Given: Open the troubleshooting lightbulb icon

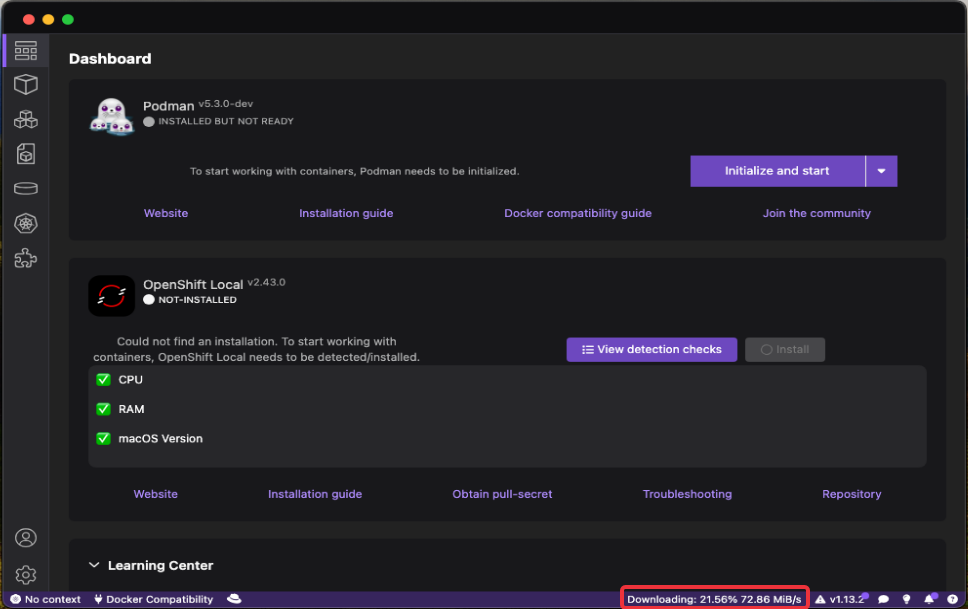Looking at the screenshot, I should pos(906,599).
